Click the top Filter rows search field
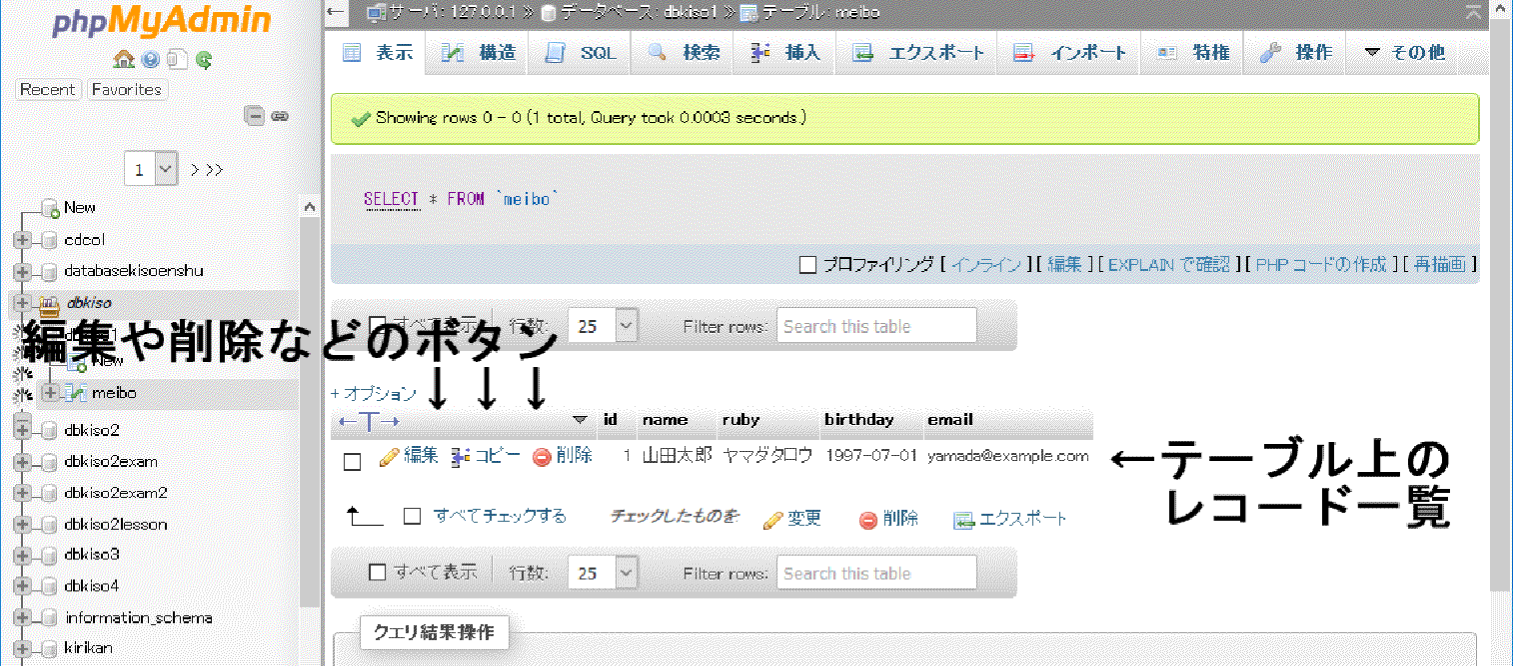This screenshot has height=667, width=1514. [876, 326]
